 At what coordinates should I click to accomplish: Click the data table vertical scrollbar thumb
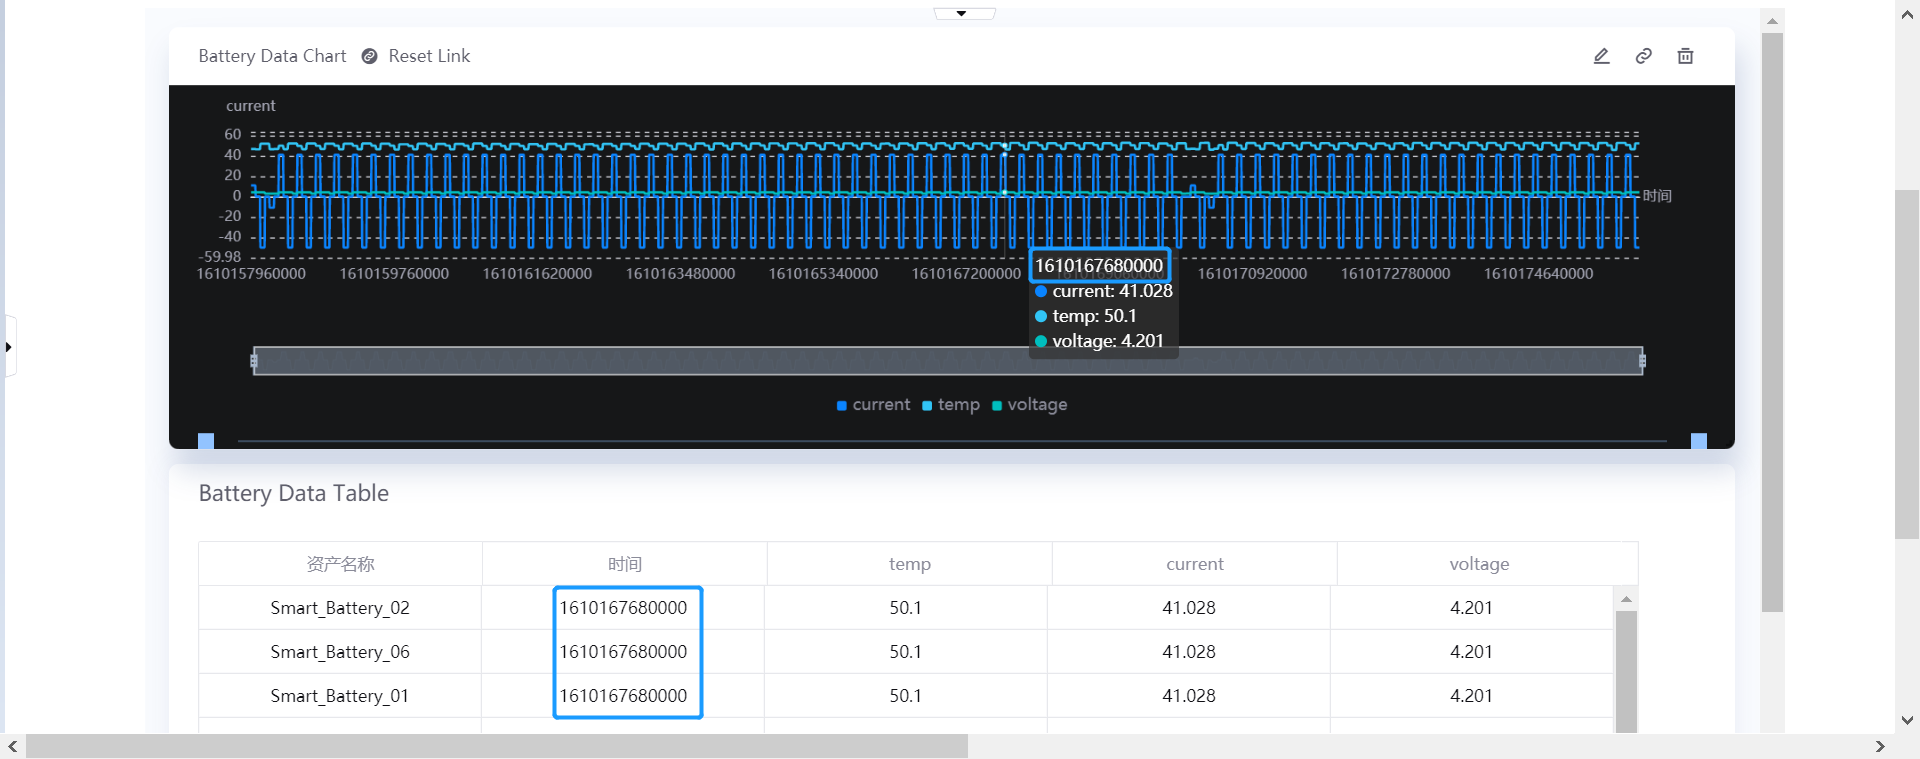1627,671
